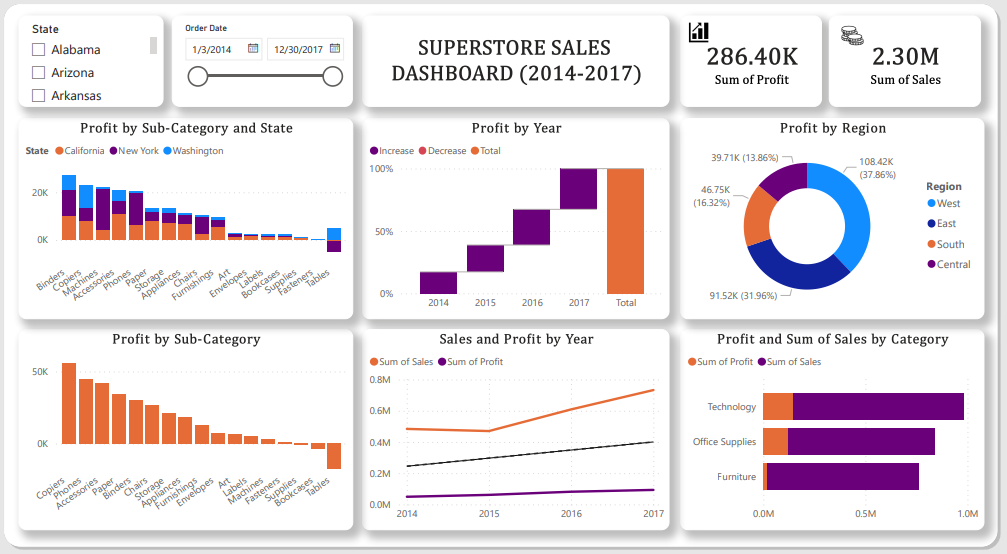Tick the Arizona checkbox

click(39, 73)
